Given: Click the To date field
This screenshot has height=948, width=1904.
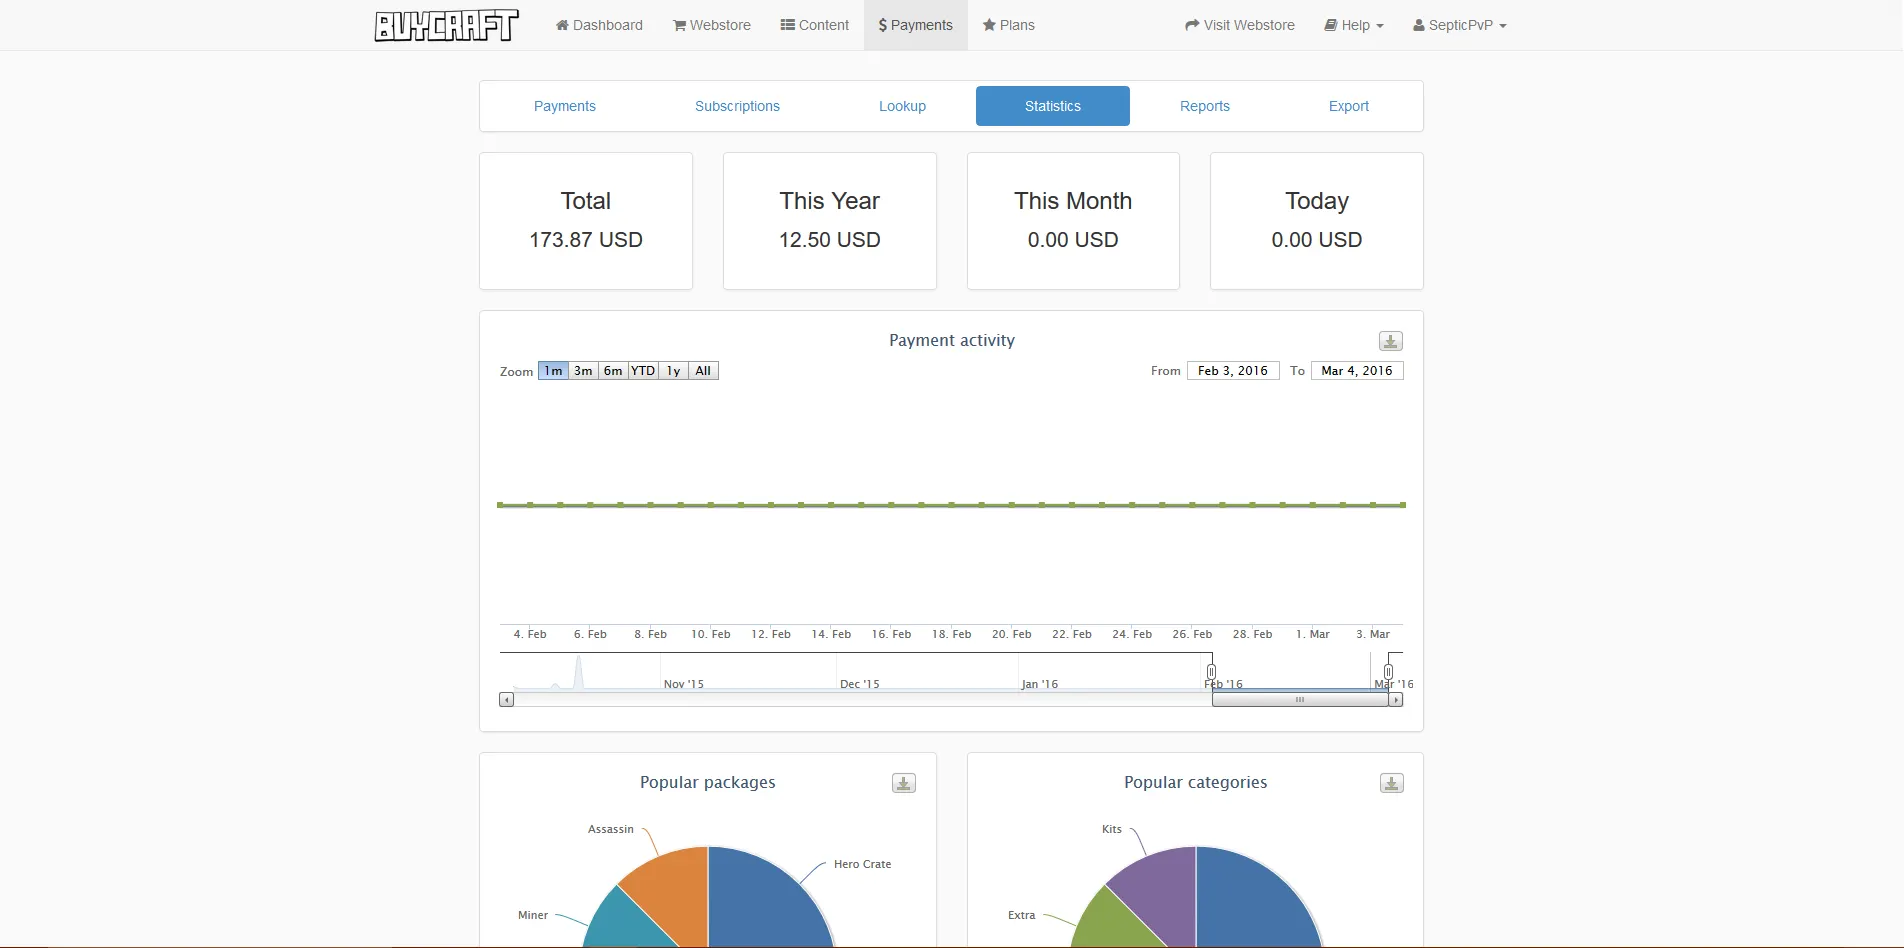Looking at the screenshot, I should tap(1357, 371).
